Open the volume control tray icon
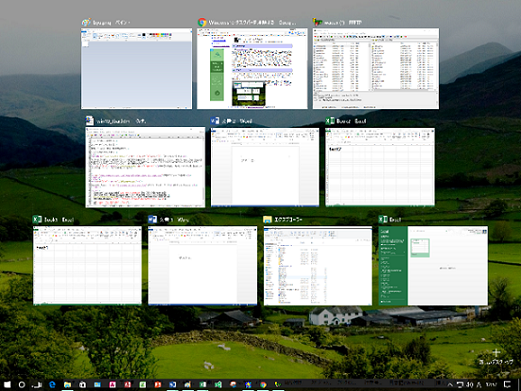 pos(470,385)
